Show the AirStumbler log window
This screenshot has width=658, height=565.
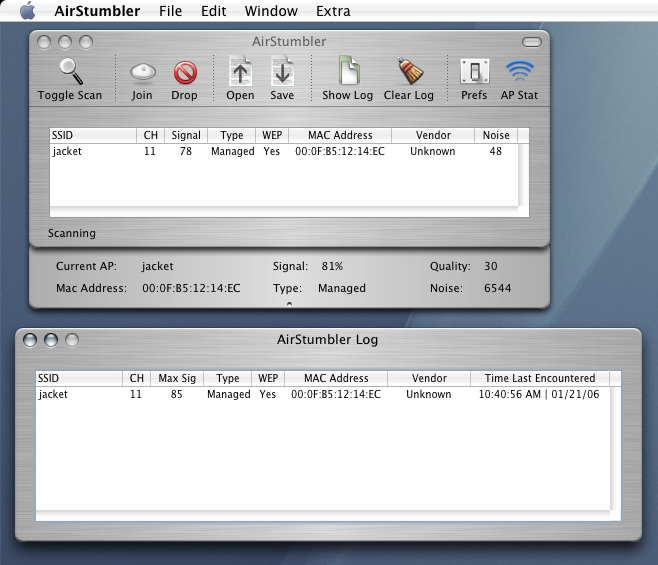click(x=347, y=73)
